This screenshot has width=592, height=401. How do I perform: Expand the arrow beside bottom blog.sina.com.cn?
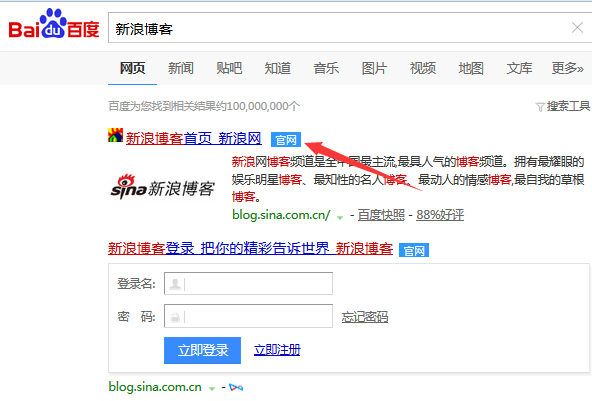coord(212,388)
